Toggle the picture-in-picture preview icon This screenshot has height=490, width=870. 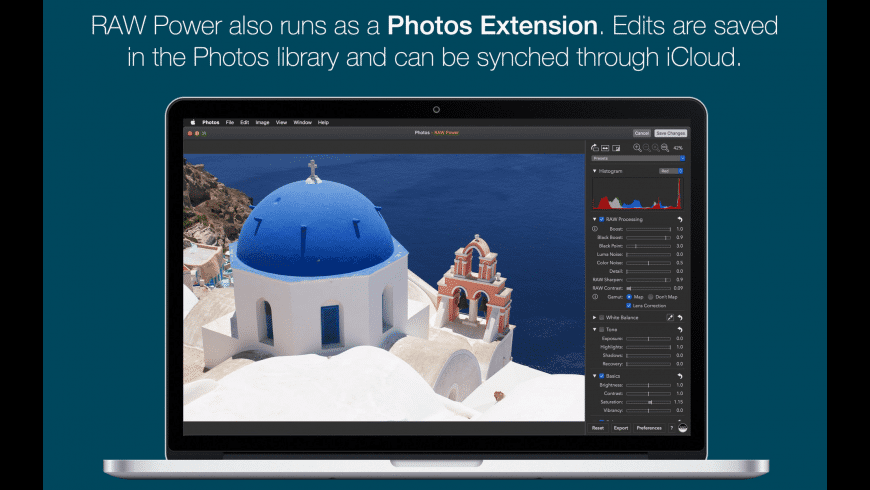(x=616, y=148)
